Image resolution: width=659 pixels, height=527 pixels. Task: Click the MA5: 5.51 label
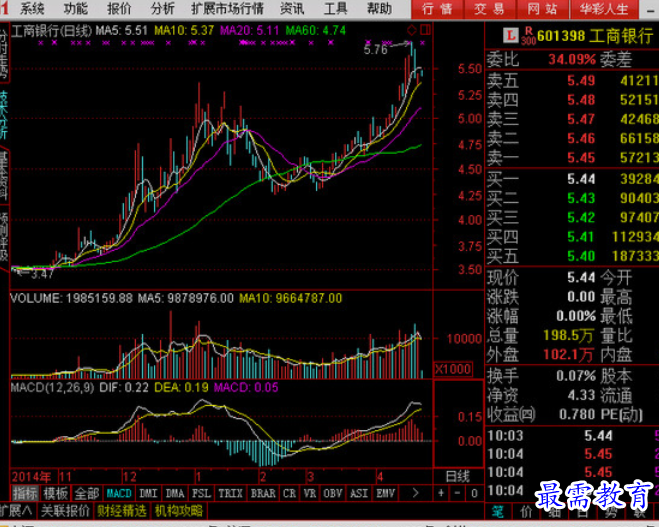pyautogui.click(x=122, y=30)
